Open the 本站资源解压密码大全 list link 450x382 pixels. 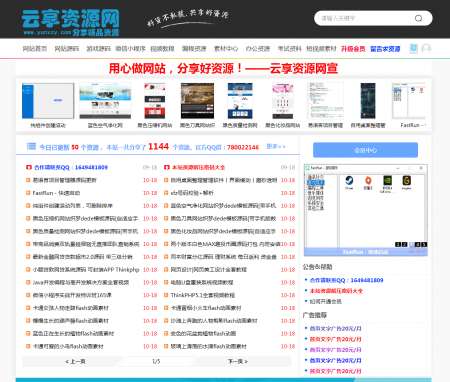tap(198, 167)
